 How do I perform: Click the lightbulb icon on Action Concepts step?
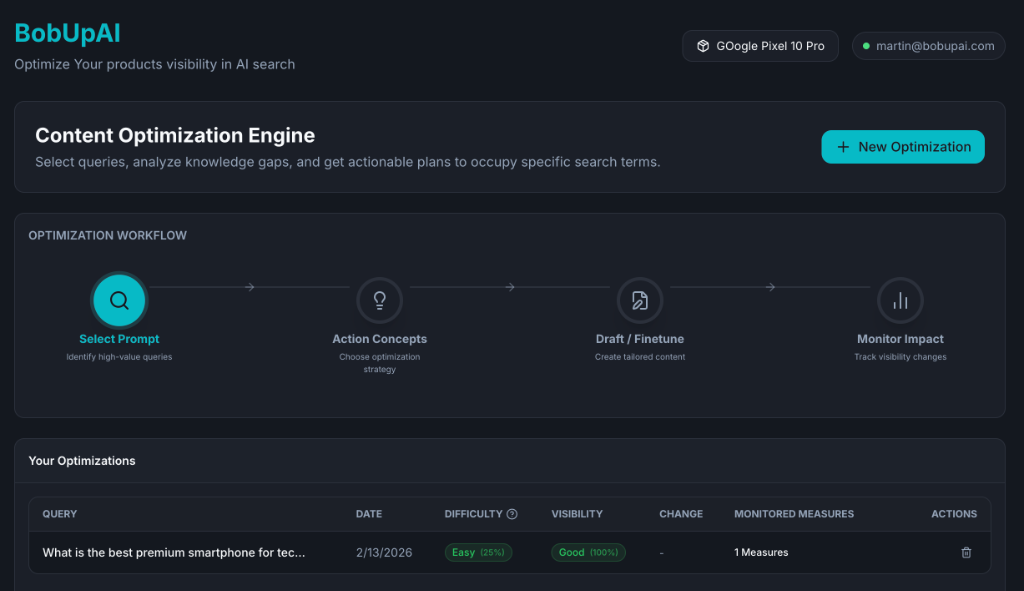379,299
